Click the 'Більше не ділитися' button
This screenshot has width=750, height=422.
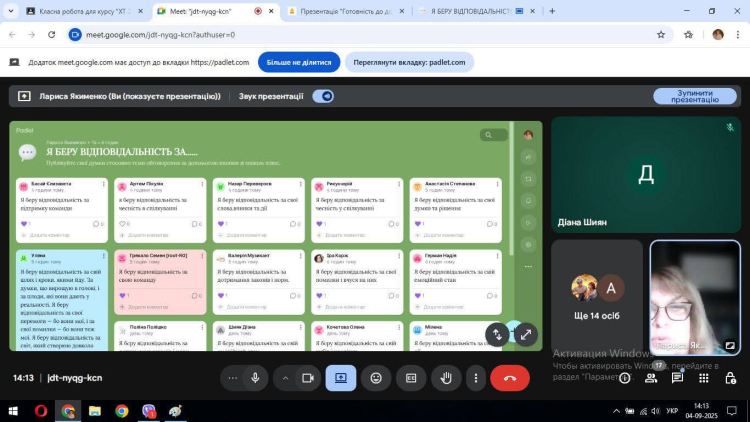coord(299,62)
